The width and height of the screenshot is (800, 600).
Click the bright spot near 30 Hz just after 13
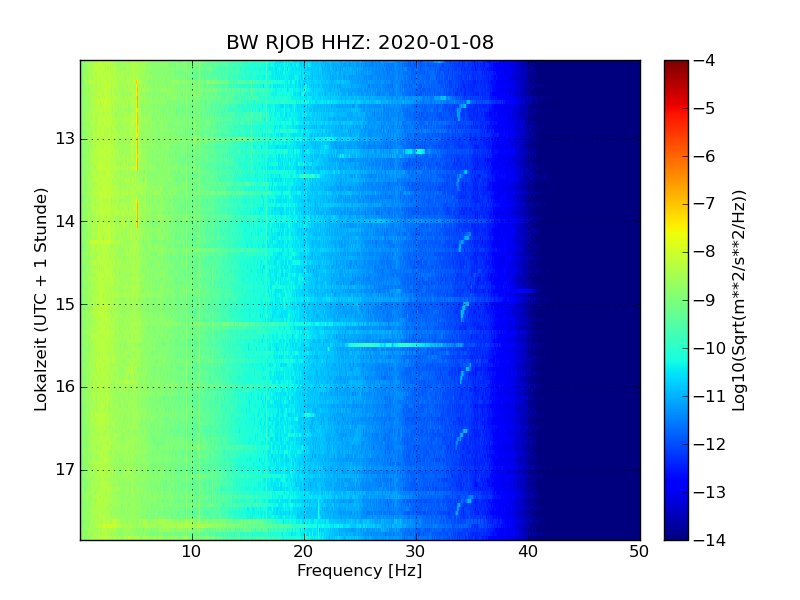pyautogui.click(x=415, y=152)
